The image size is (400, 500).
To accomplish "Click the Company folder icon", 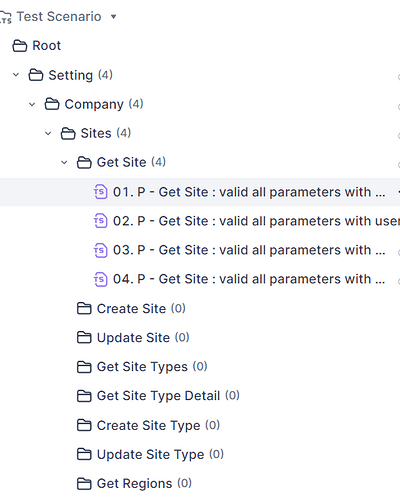I will pyautogui.click(x=52, y=104).
